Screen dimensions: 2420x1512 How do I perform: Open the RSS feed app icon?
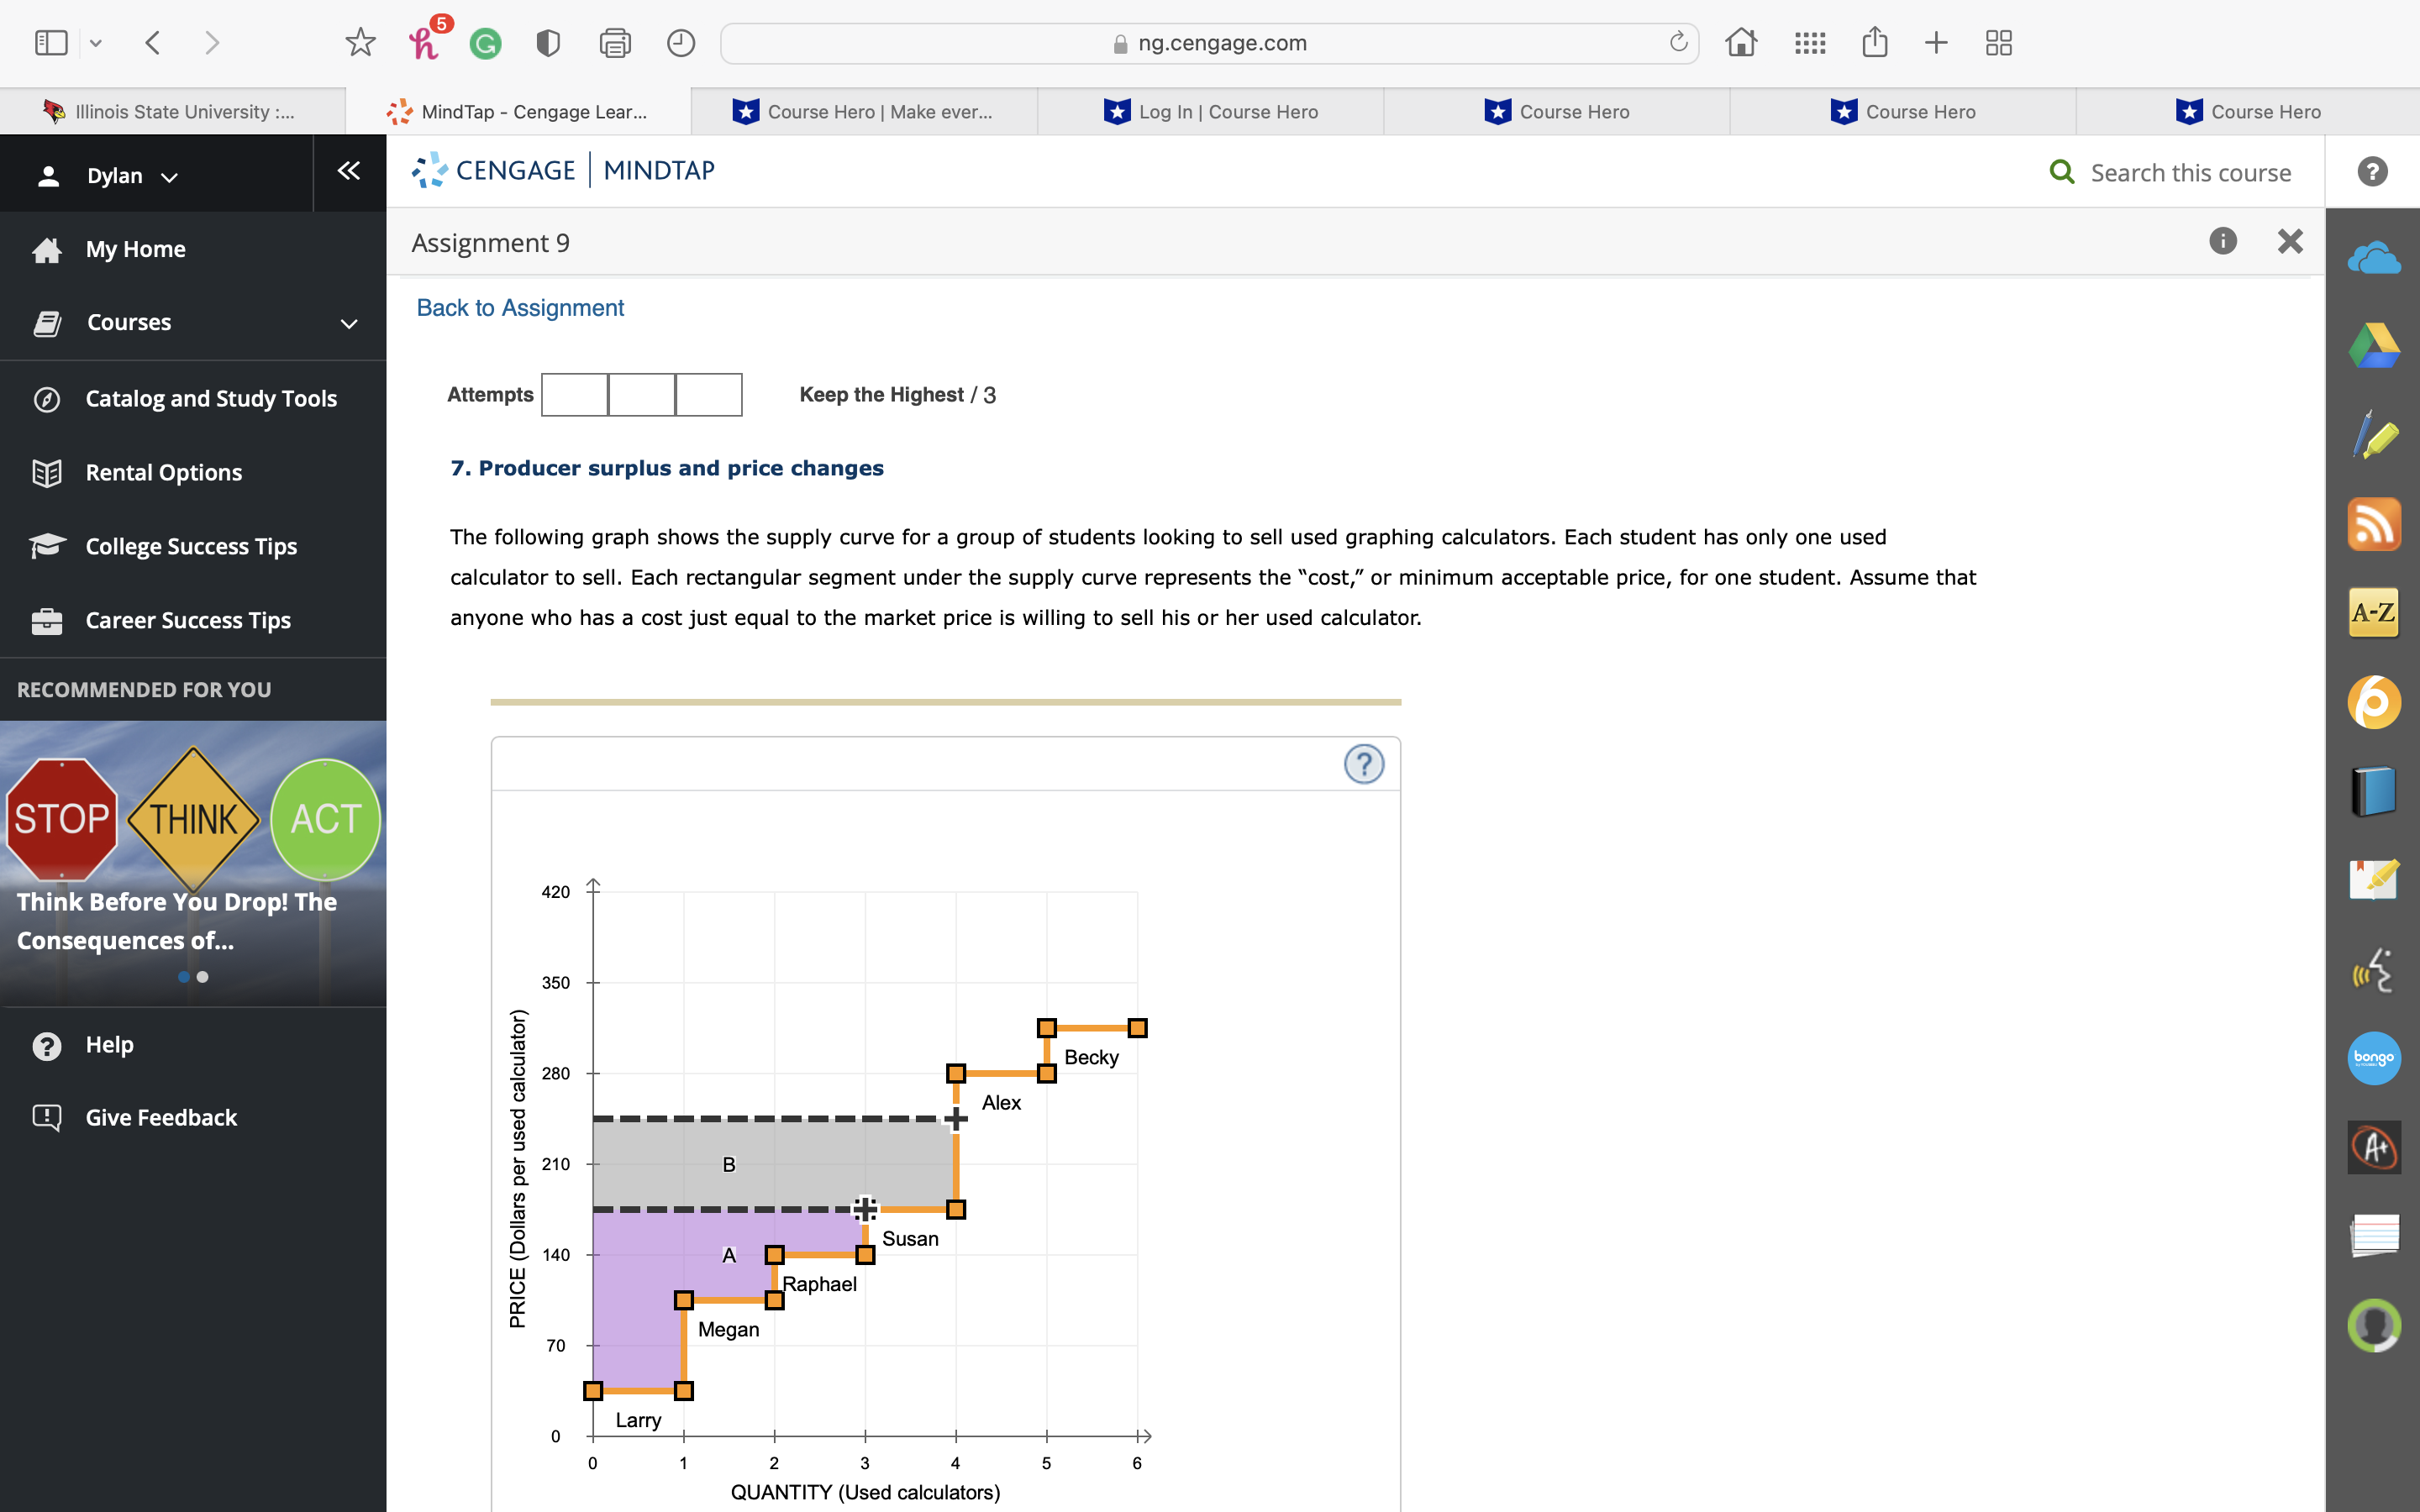click(2373, 524)
